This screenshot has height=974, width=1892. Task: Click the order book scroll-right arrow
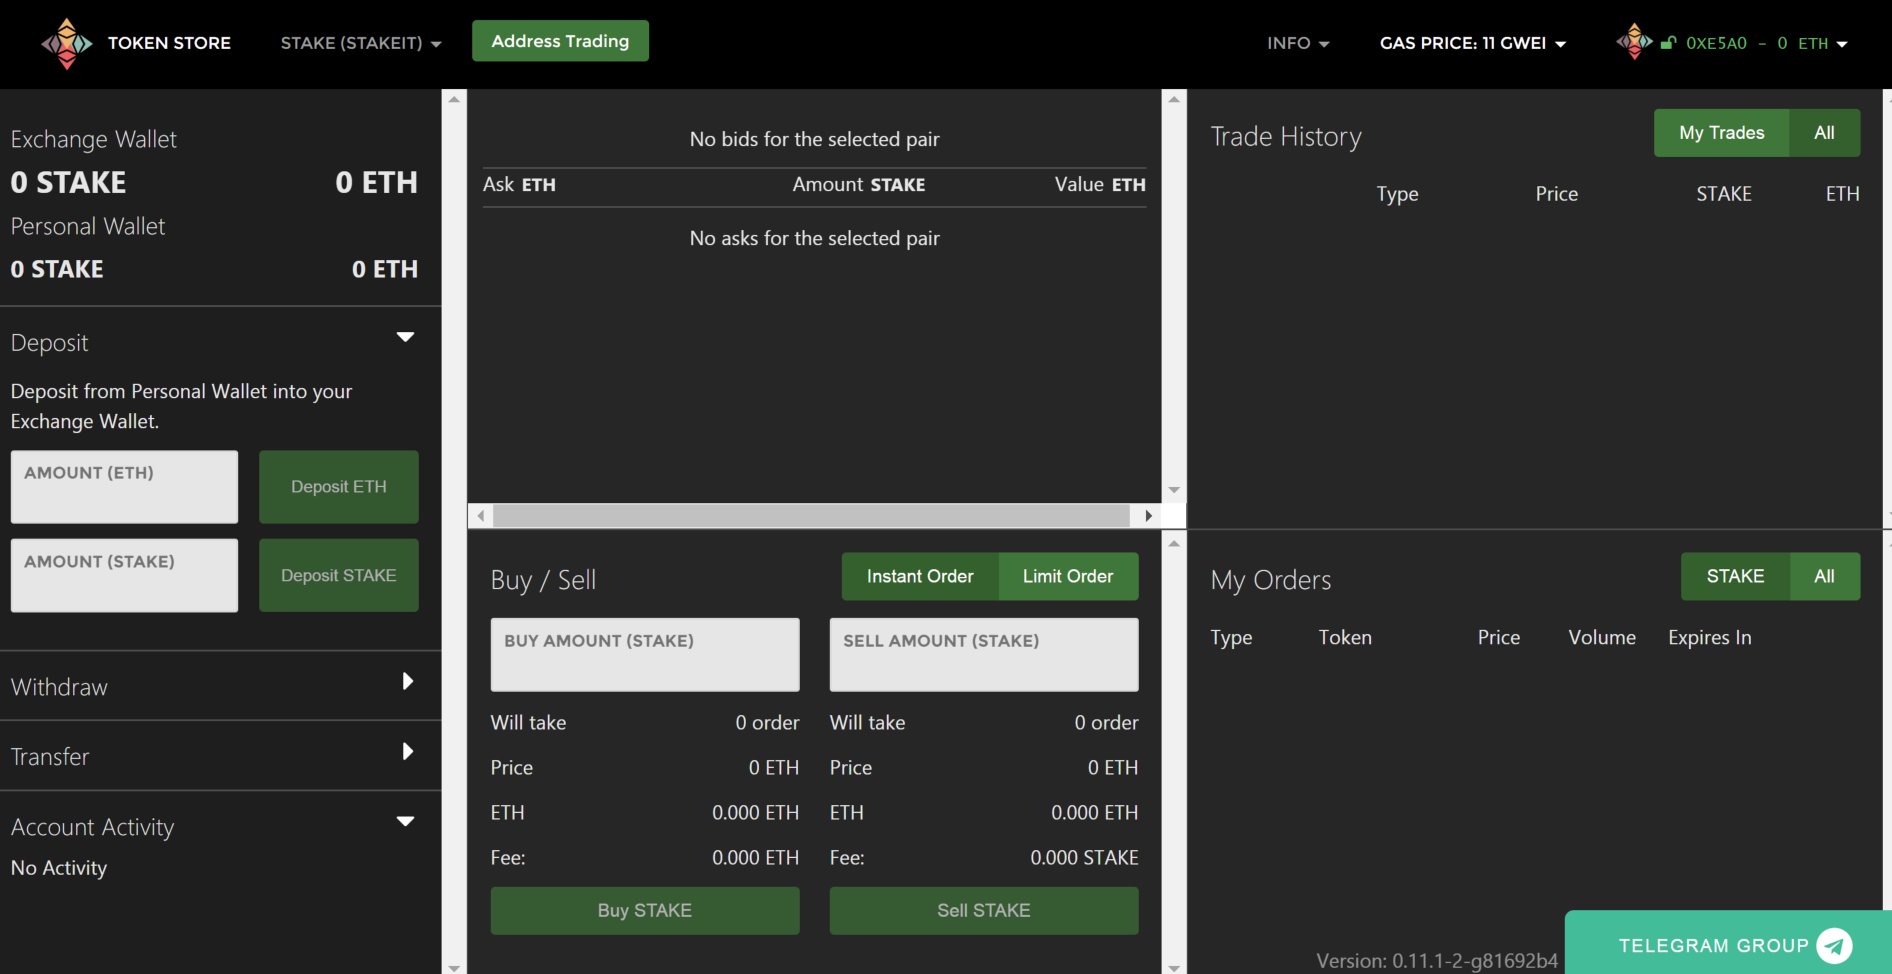[x=1148, y=516]
